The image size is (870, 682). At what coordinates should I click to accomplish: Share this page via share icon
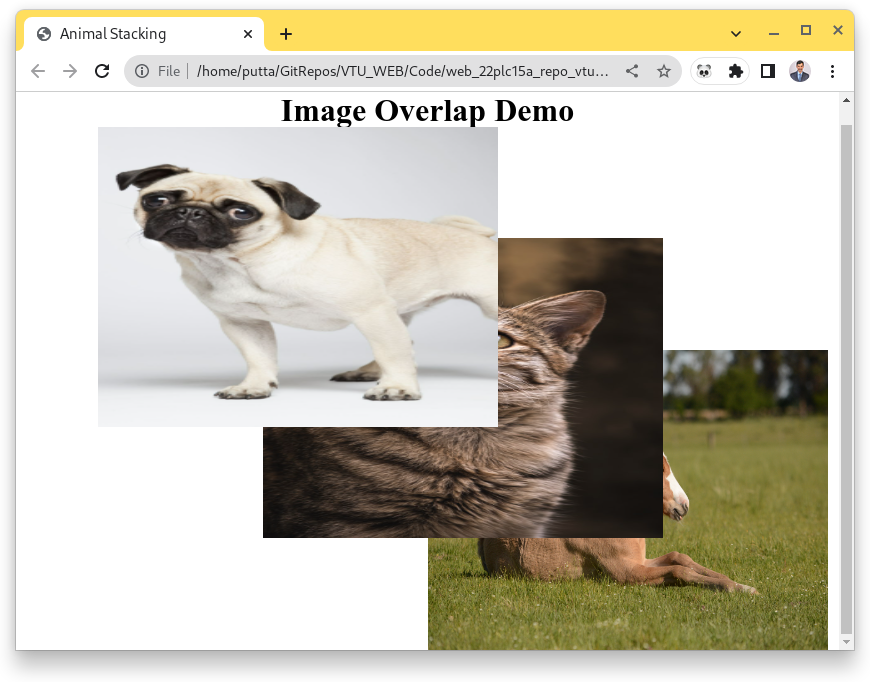pyautogui.click(x=632, y=71)
